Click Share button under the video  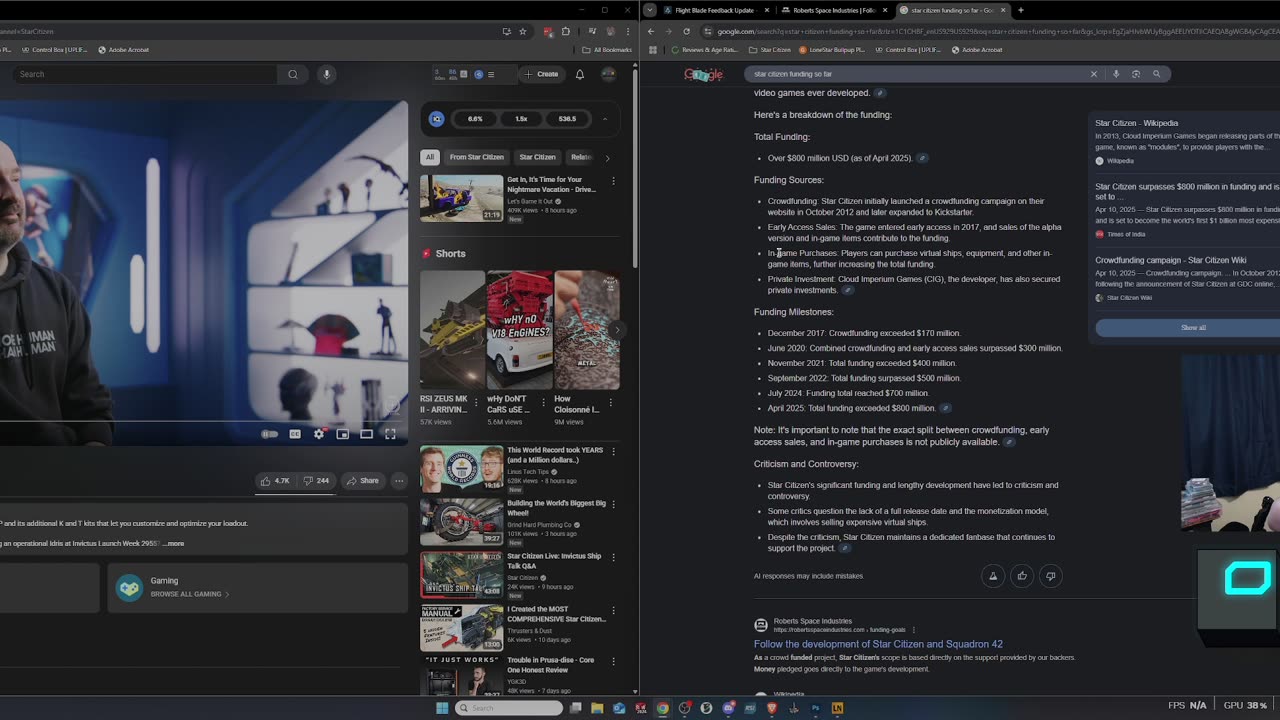(x=363, y=481)
